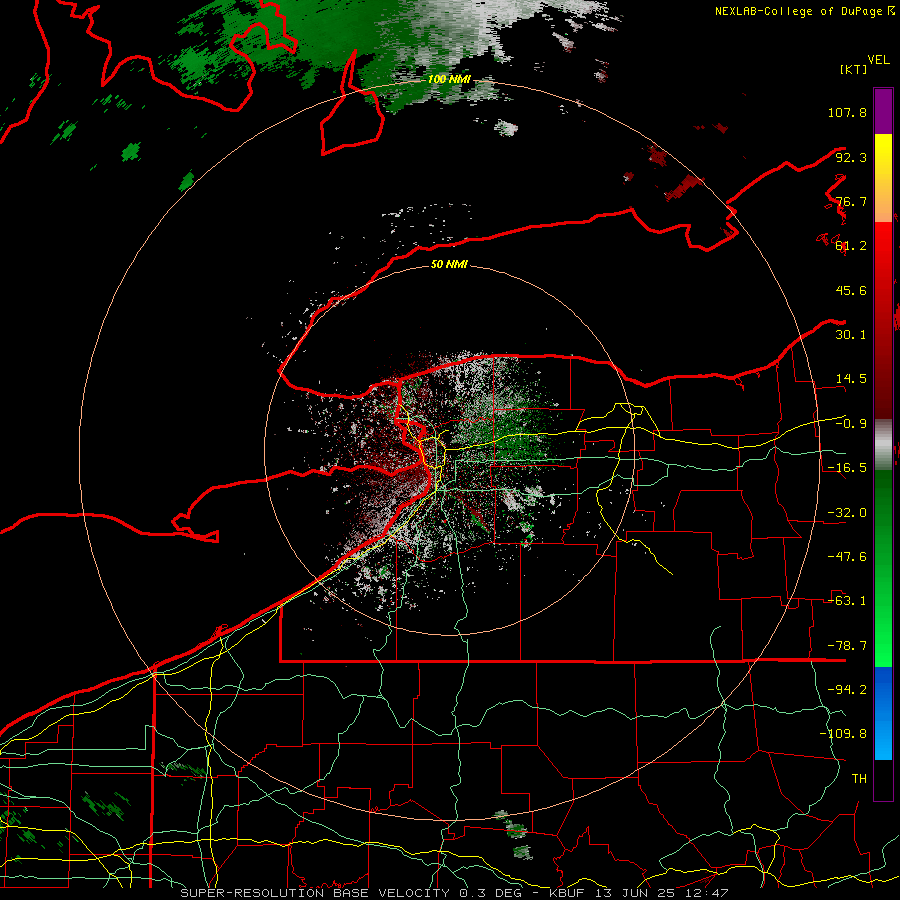
Task: Click the -0.9 velocity scale label
Action: click(x=851, y=424)
